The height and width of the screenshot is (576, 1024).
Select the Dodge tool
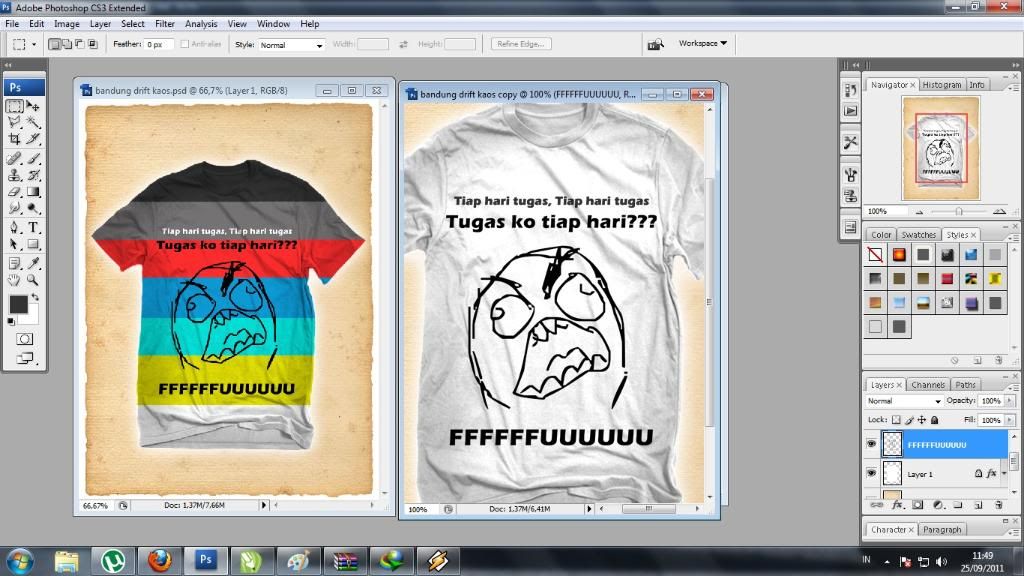[x=33, y=208]
